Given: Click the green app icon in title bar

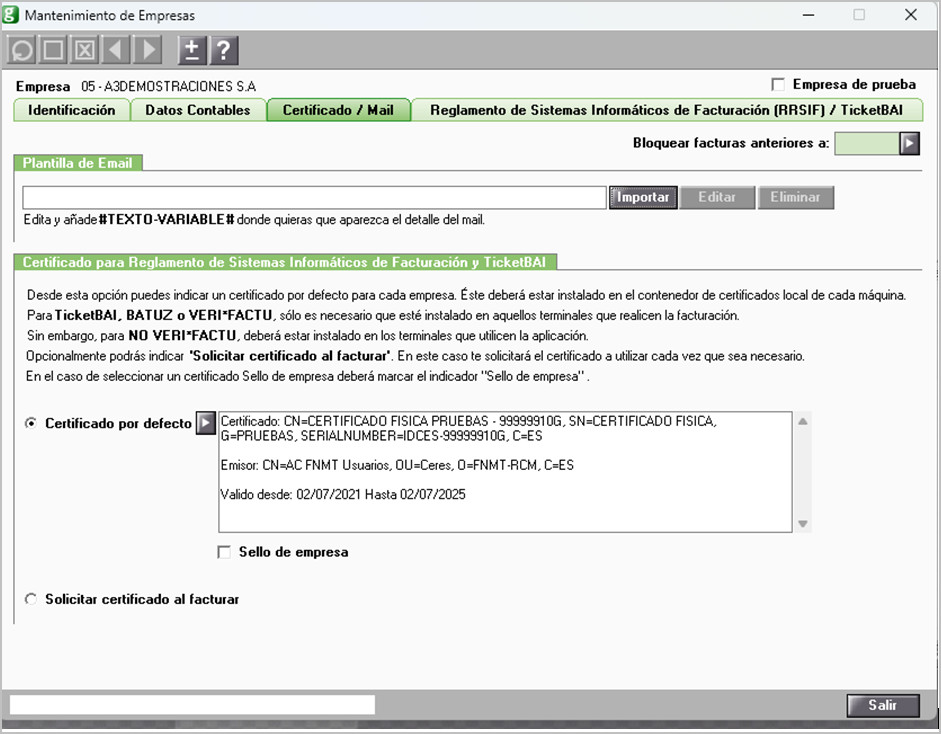Looking at the screenshot, I should tap(11, 14).
